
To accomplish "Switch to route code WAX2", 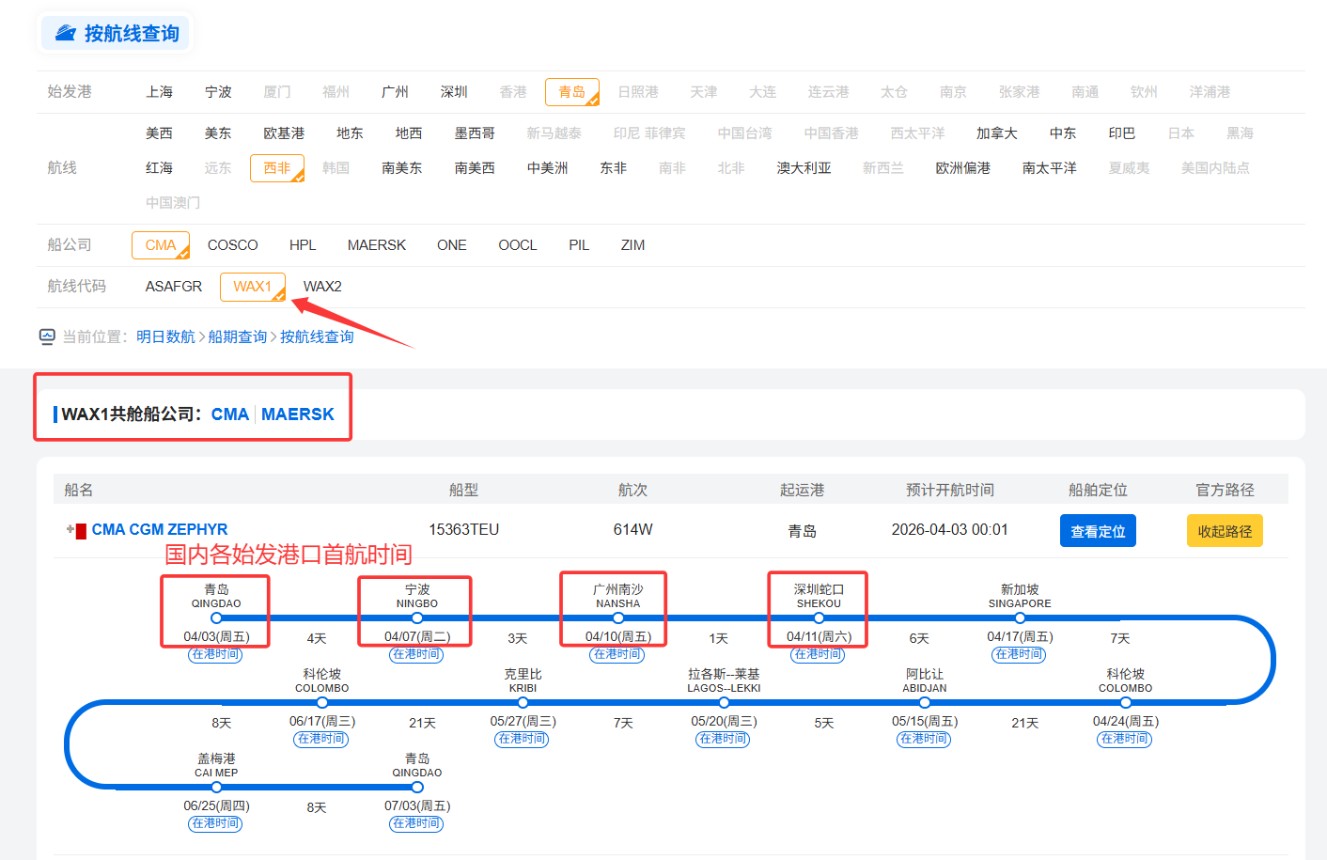I will [322, 287].
